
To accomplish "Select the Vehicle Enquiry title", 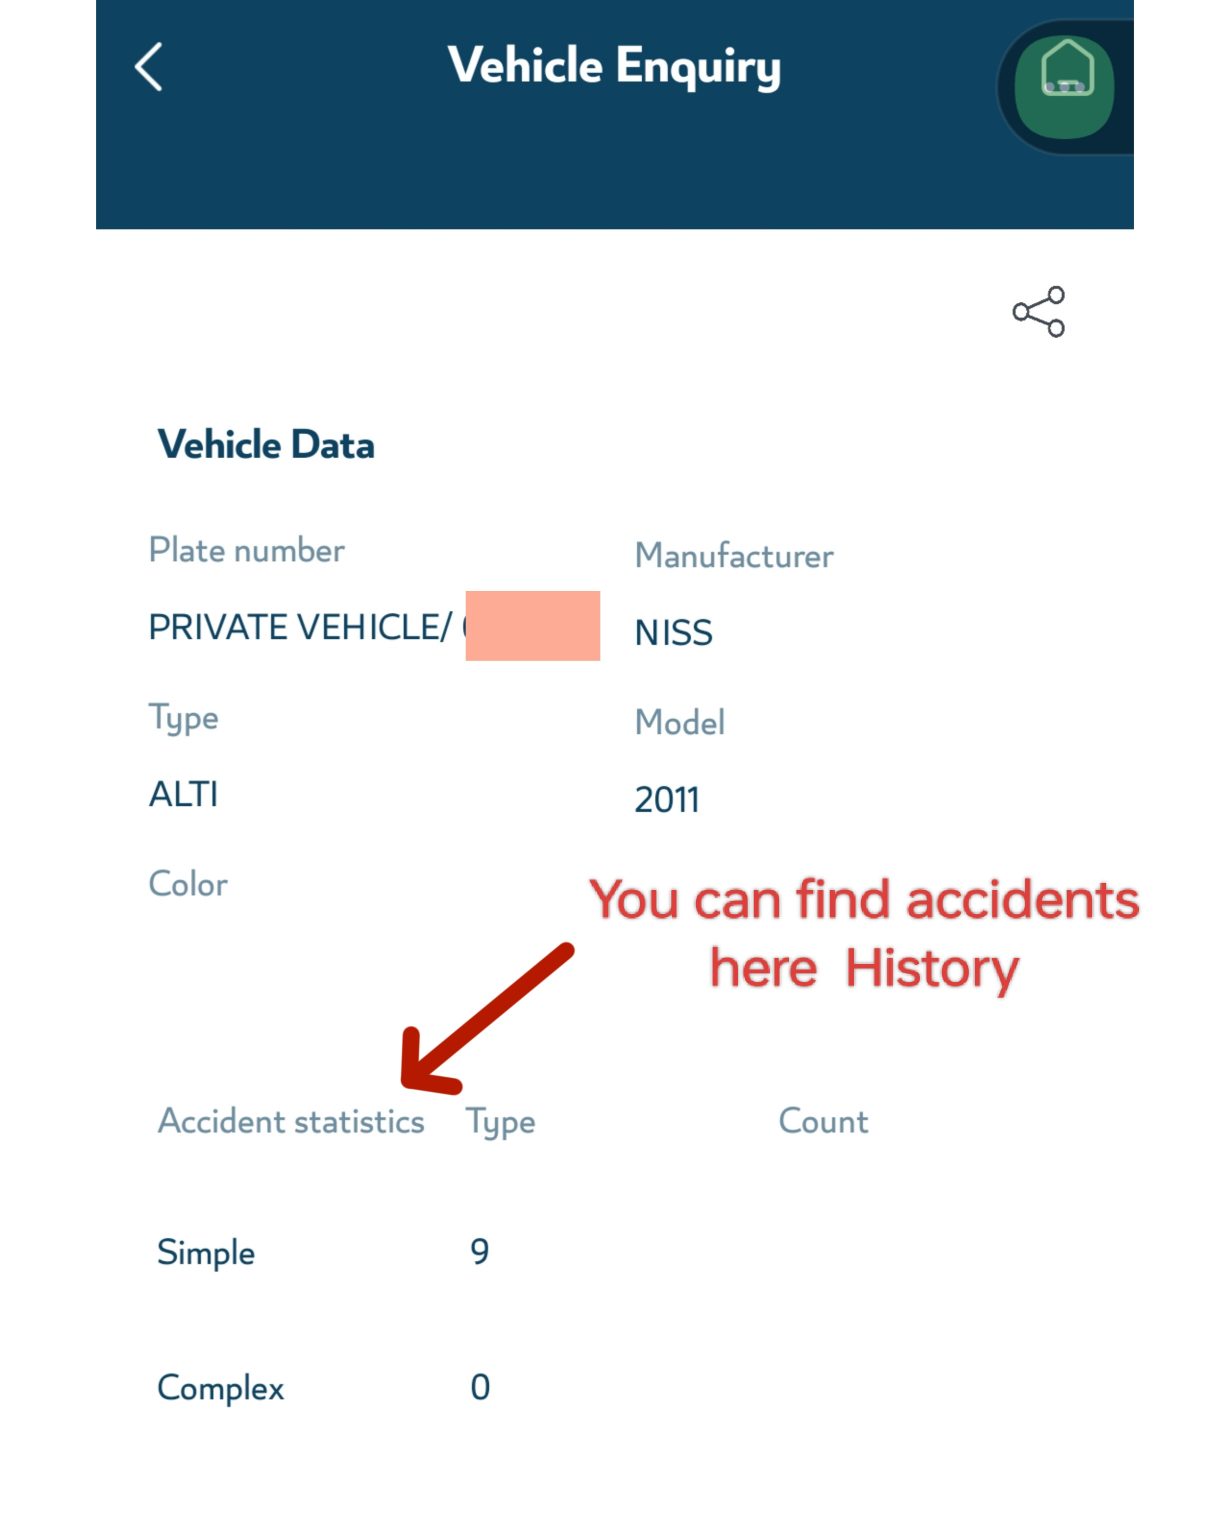I will tap(614, 66).
